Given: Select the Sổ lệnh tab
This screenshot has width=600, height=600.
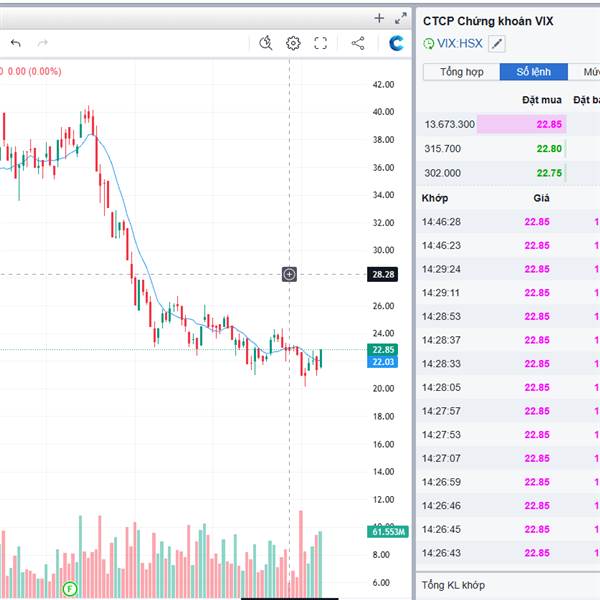Looking at the screenshot, I should pos(534,72).
